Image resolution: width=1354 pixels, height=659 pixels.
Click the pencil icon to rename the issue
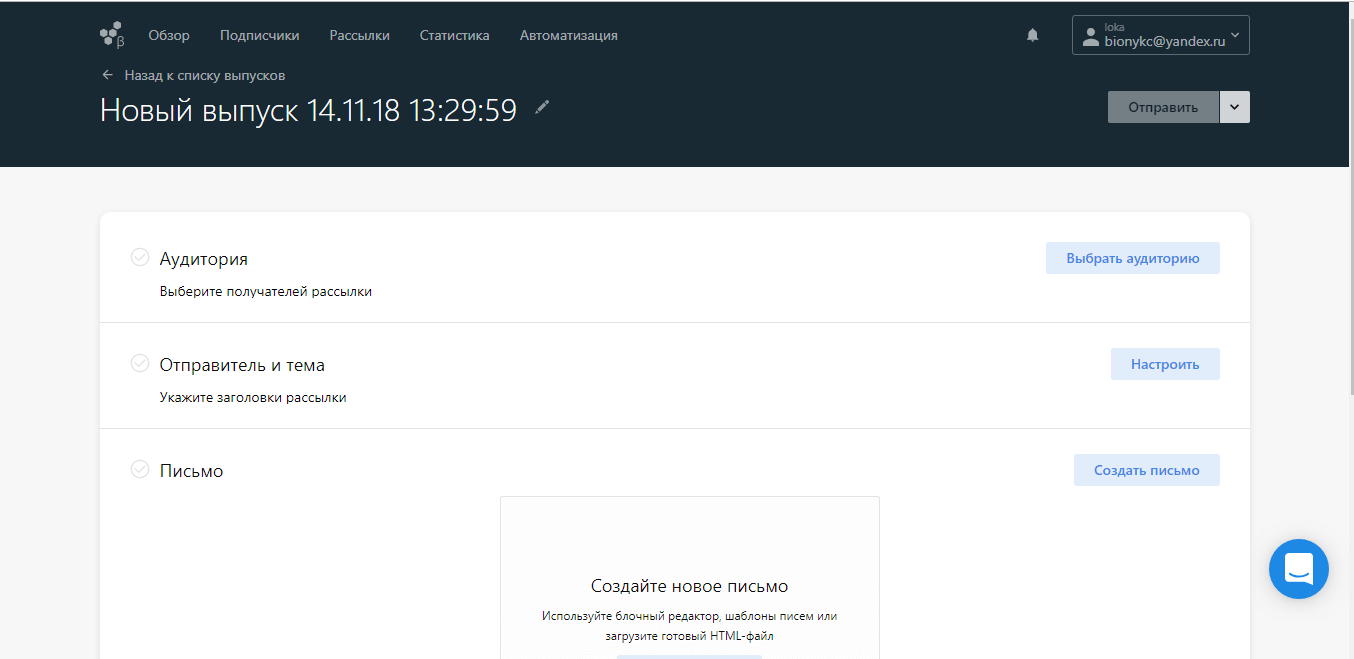click(x=542, y=108)
